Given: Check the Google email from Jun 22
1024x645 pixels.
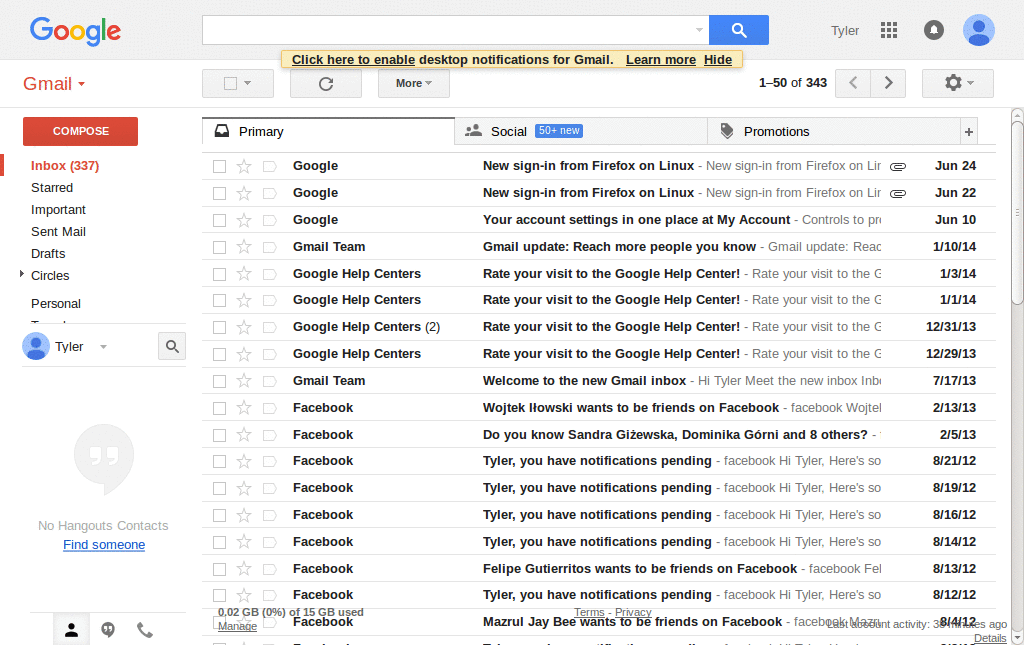Looking at the screenshot, I should coord(219,193).
